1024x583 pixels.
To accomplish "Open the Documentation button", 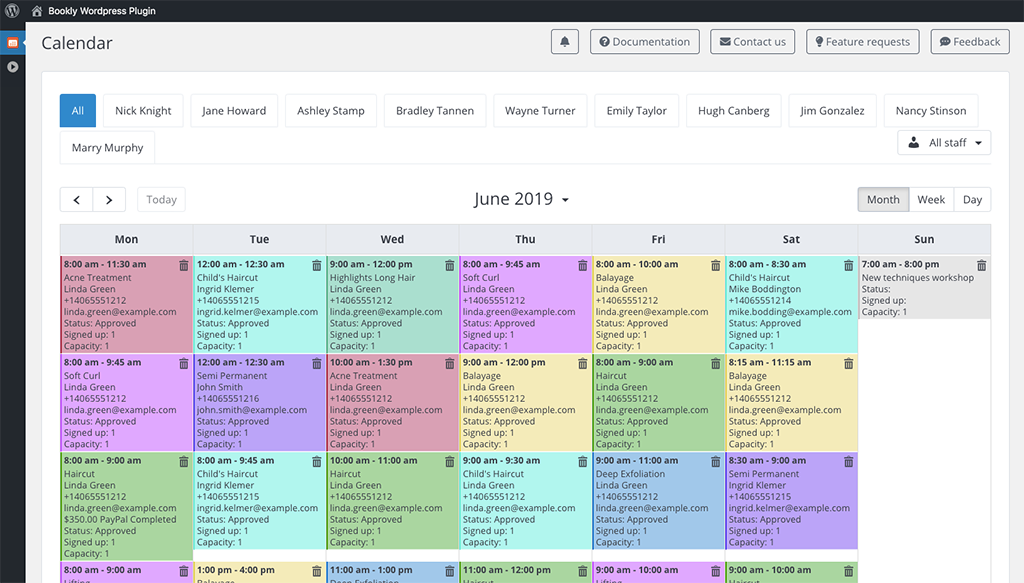I will (x=644, y=42).
